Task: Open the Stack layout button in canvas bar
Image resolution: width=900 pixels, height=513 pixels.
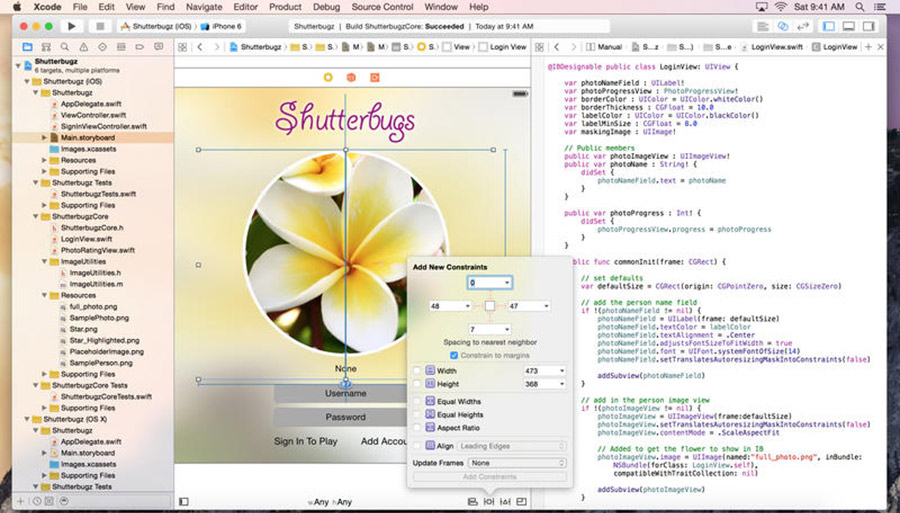Action: point(472,502)
